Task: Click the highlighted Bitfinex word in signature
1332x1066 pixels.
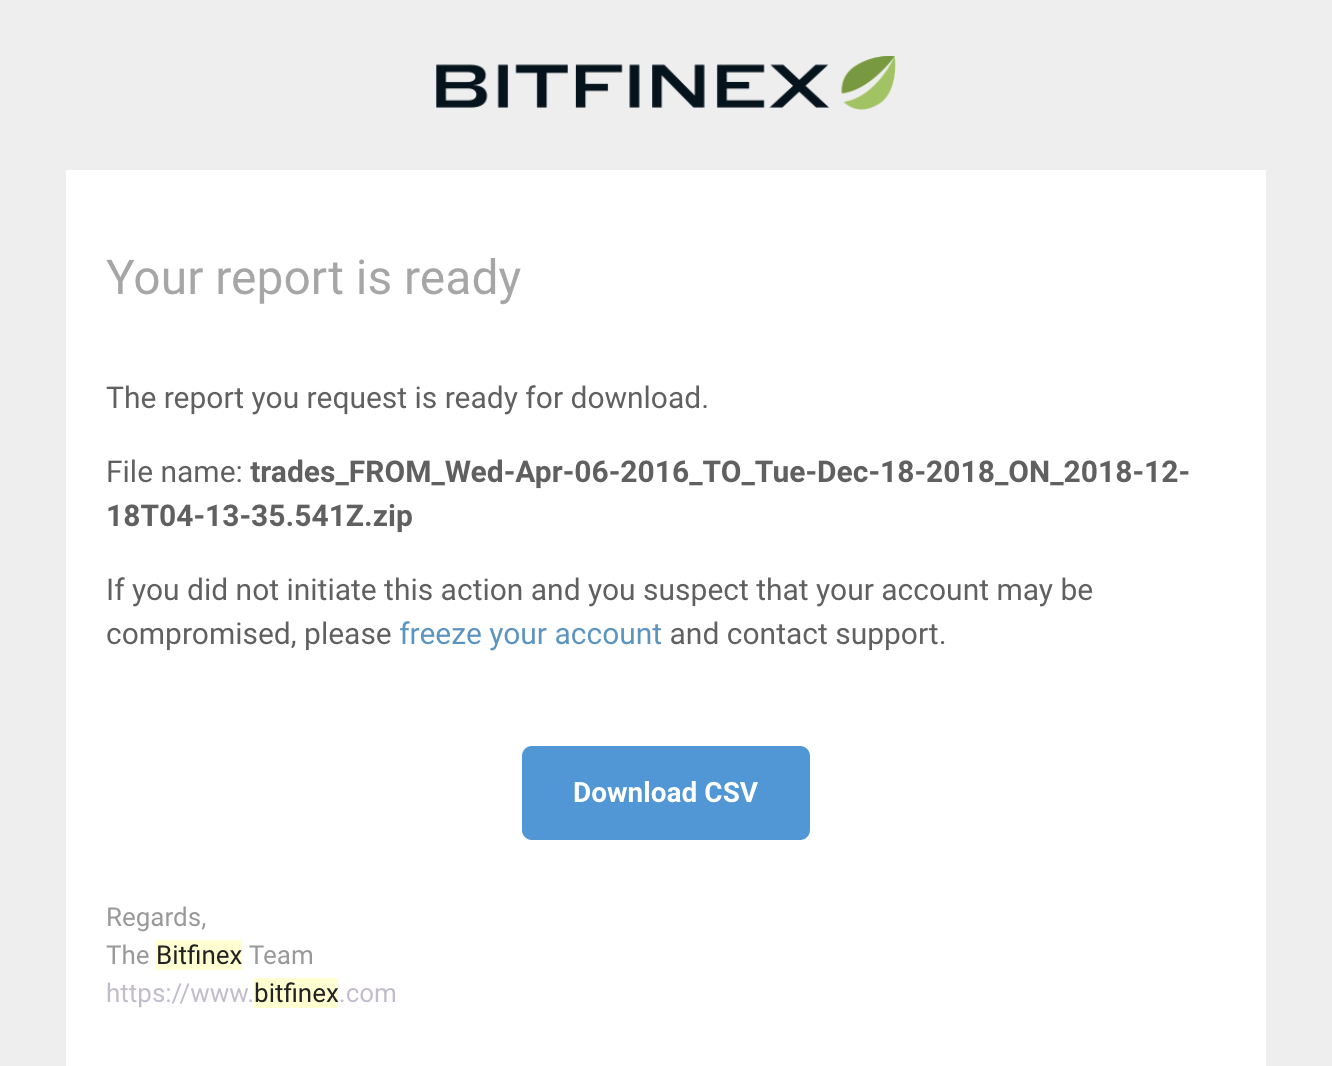Action: (x=198, y=955)
